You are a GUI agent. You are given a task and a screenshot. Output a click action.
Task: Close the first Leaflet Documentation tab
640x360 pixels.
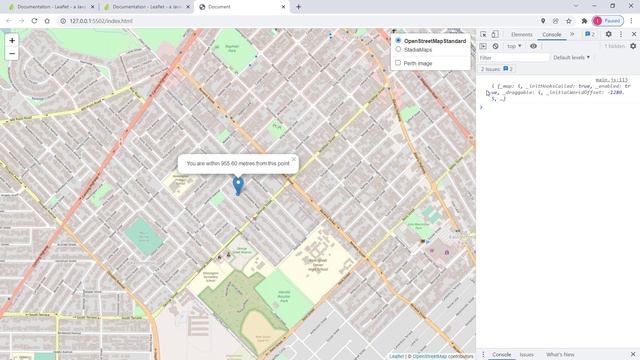pos(93,7)
